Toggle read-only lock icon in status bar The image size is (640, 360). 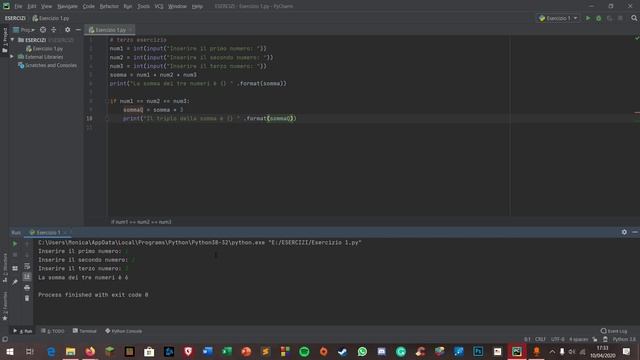[x=595, y=340]
